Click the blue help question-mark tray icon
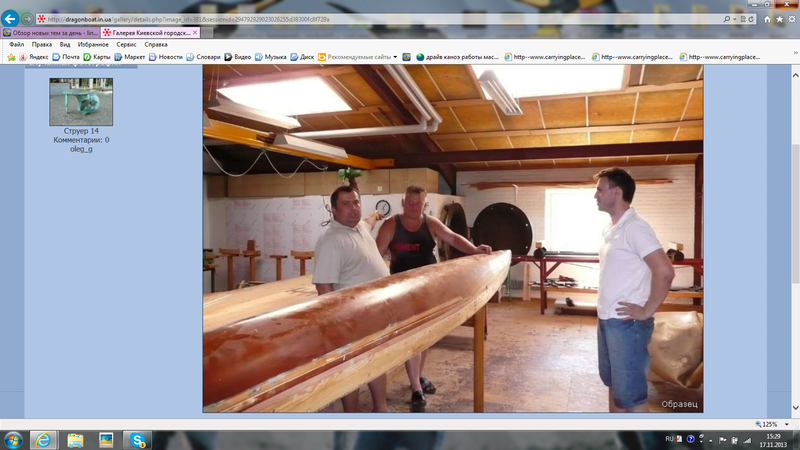Screen dimensions: 800x450 click(x=690, y=439)
